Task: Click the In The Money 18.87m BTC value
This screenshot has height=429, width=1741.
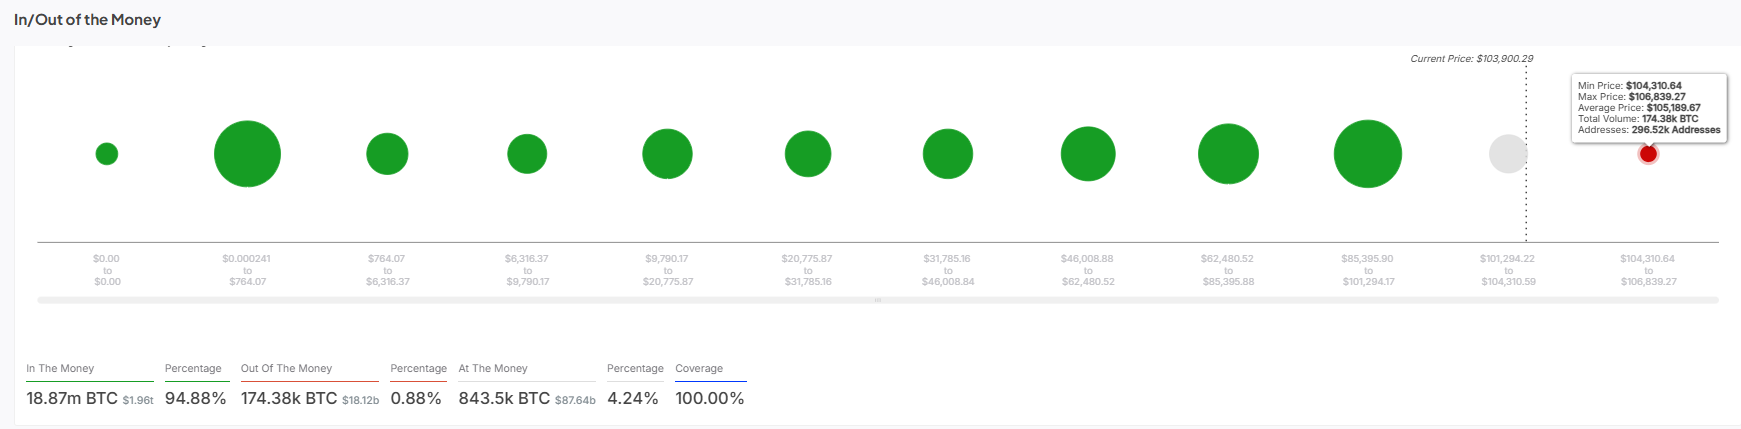Action: click(x=72, y=398)
